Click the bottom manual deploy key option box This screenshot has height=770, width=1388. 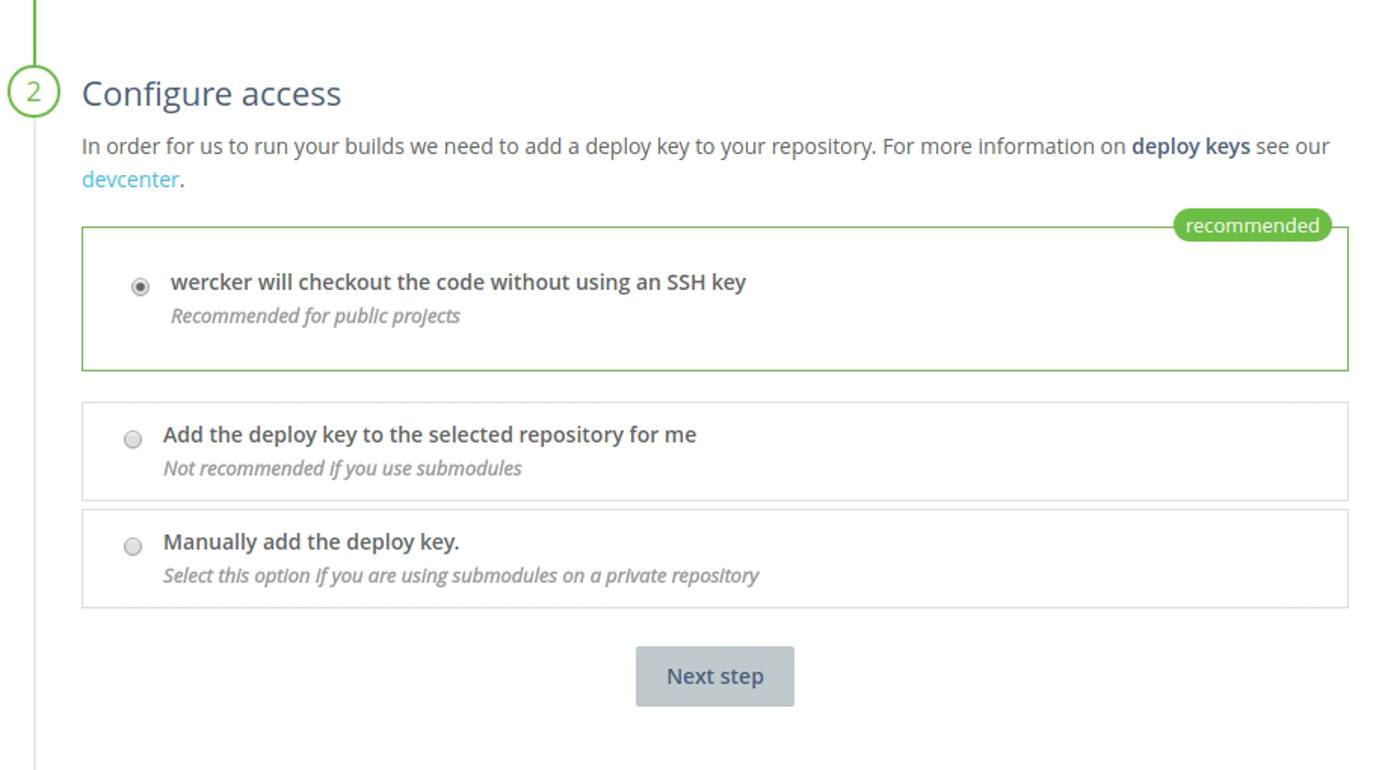(714, 558)
